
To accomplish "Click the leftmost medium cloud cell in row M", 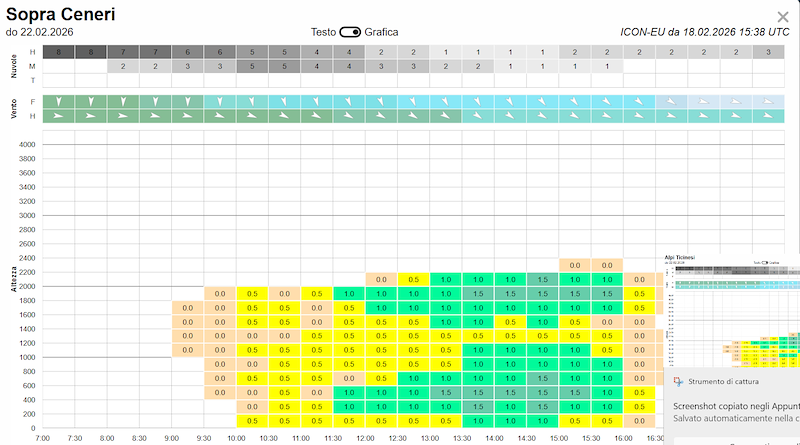I will [x=123, y=66].
